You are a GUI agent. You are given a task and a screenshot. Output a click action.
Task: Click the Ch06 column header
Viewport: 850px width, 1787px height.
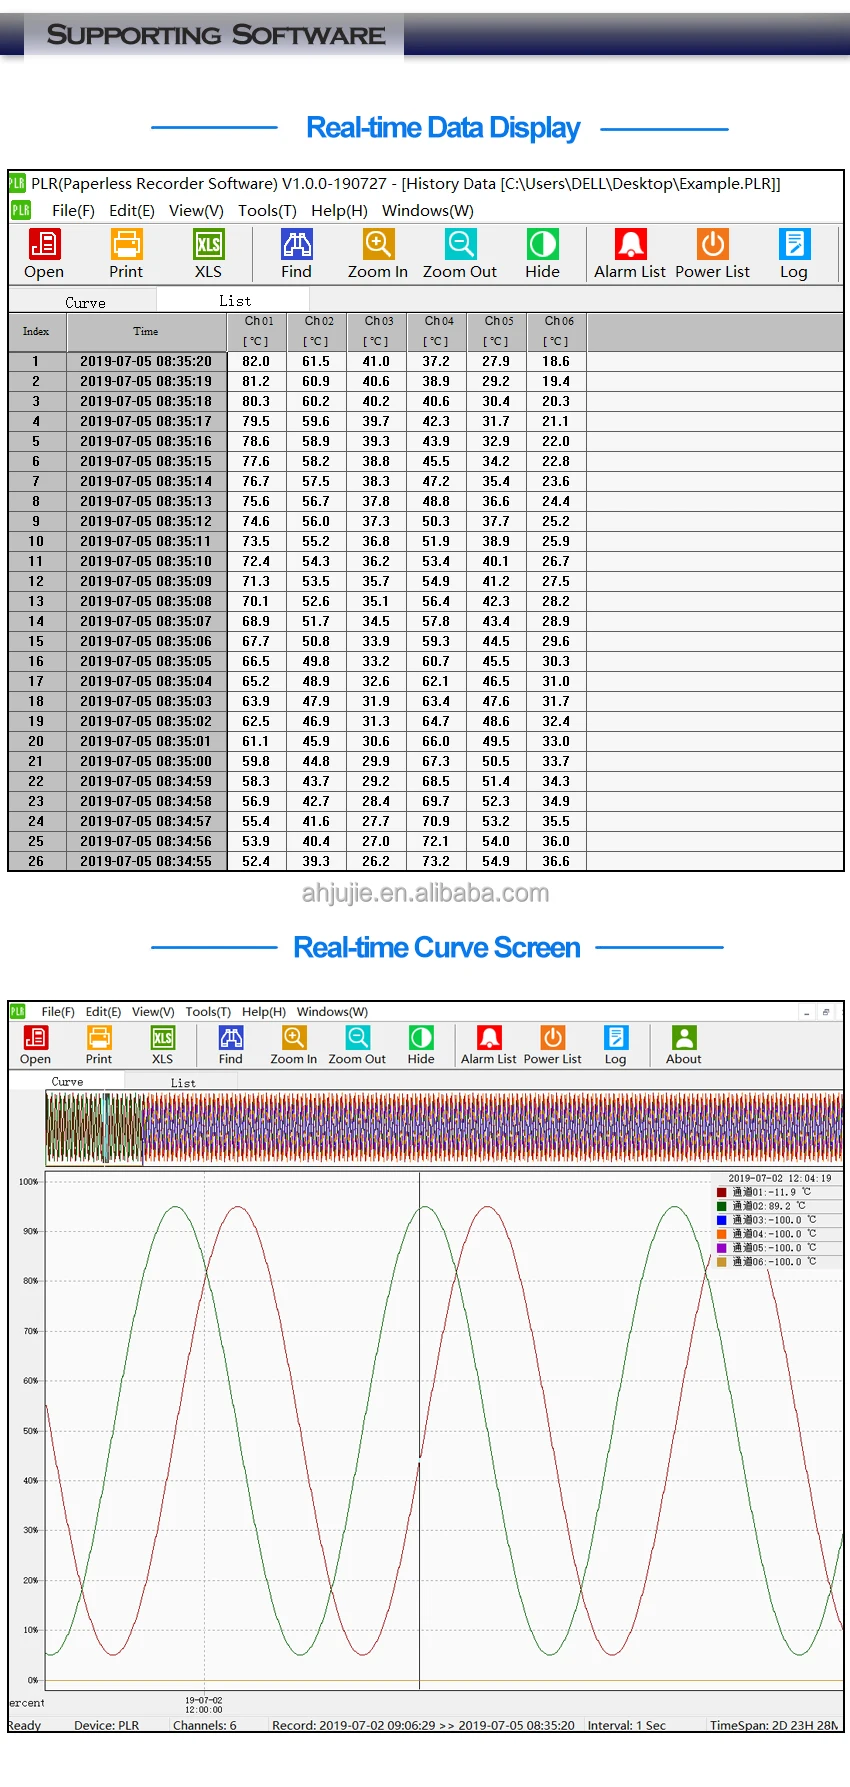tap(558, 331)
